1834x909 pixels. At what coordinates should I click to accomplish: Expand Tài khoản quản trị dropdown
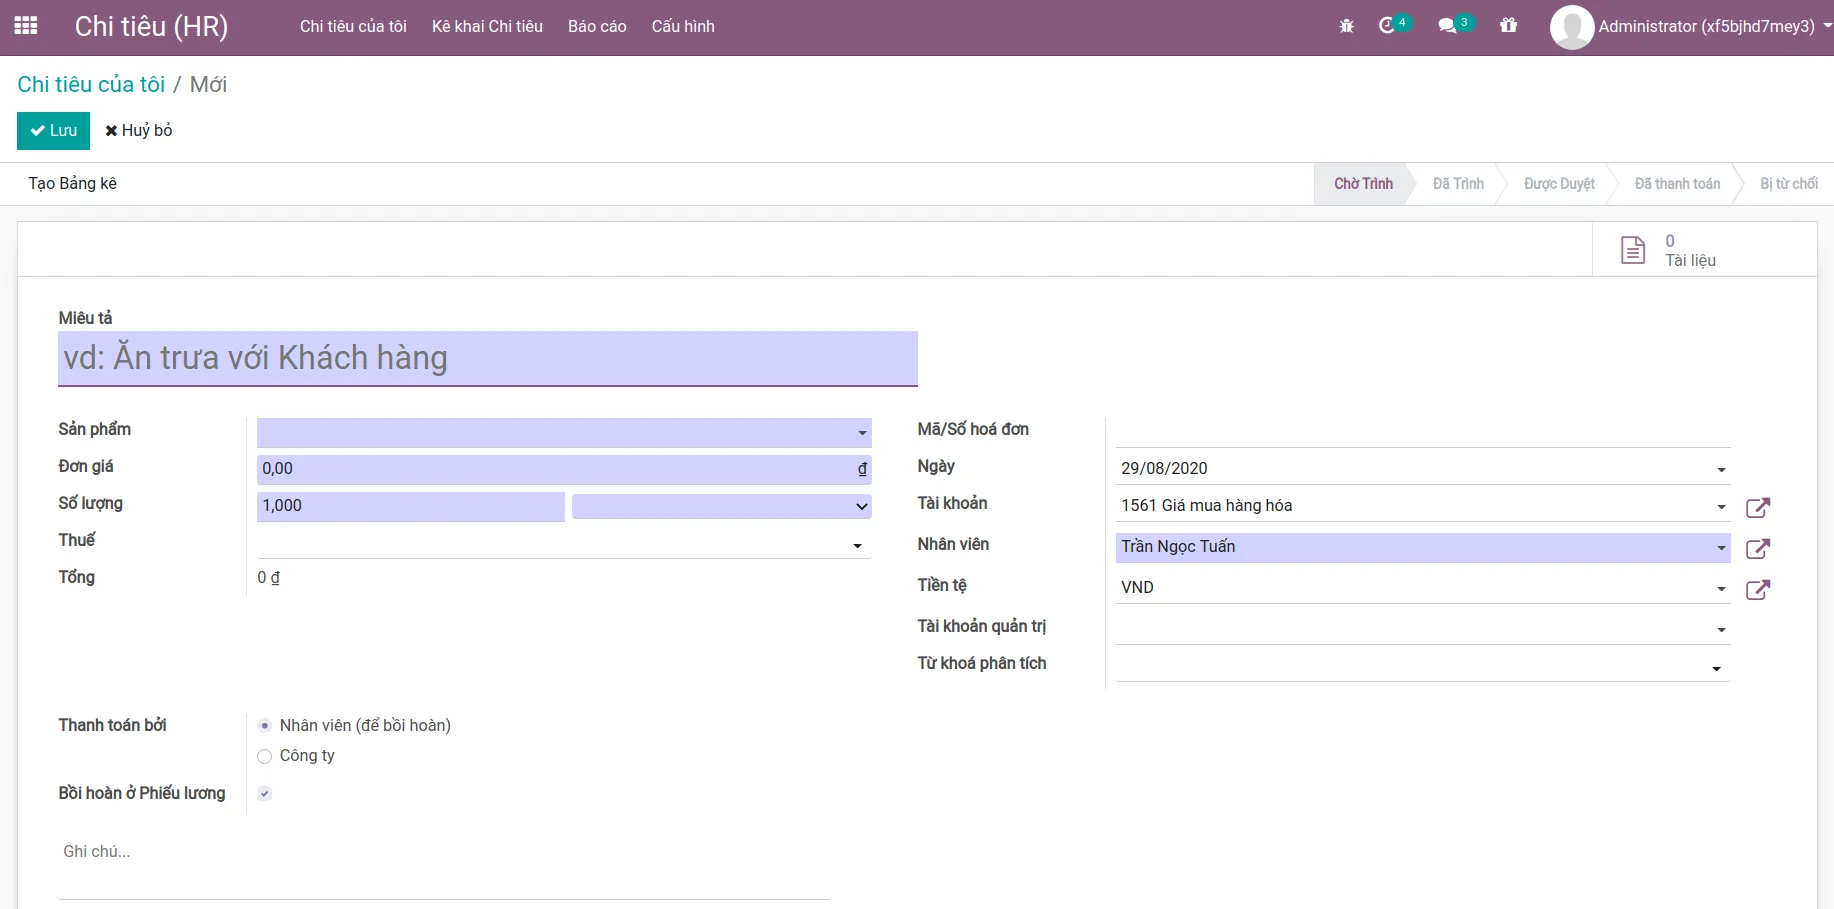pyautogui.click(x=1721, y=630)
